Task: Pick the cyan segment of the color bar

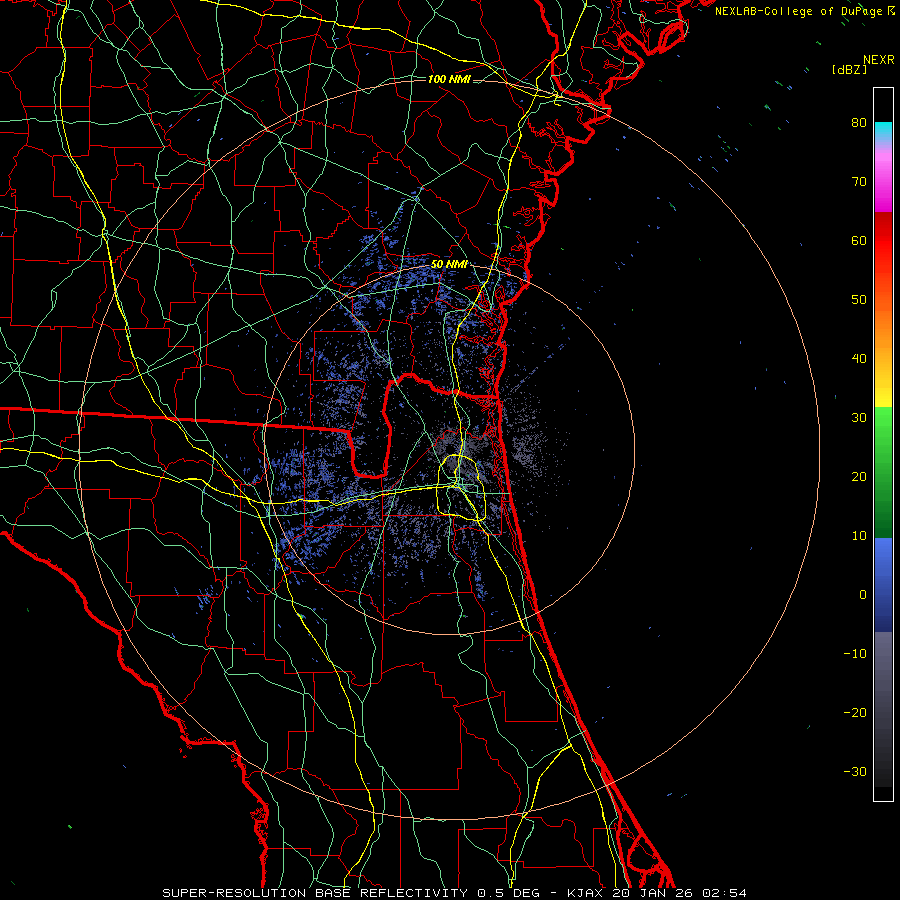Action: [x=883, y=132]
